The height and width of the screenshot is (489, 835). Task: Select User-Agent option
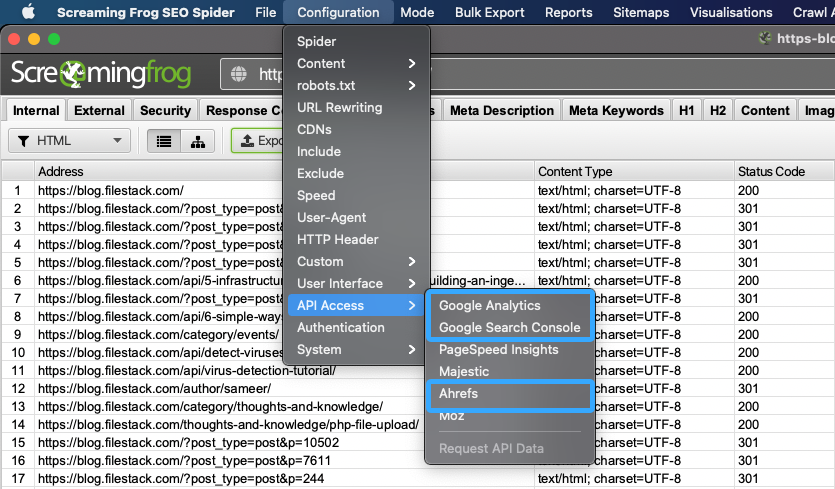point(356,217)
